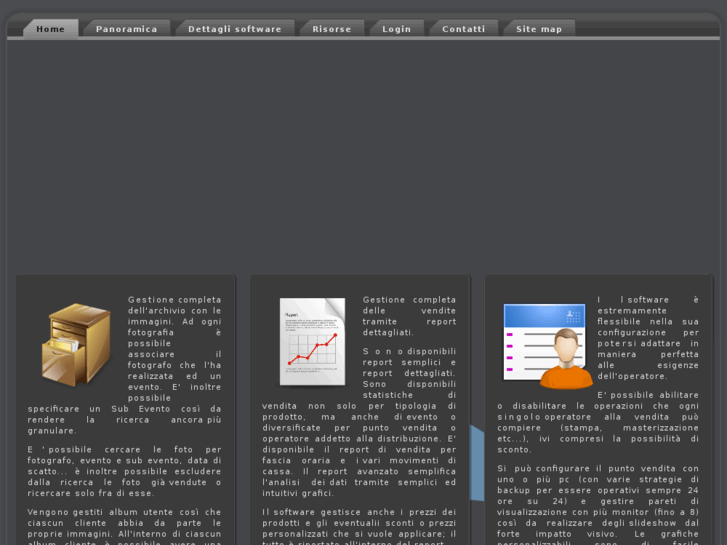Click the file cabinet archive icon
Screen dimensions: 727x545
click(x=75, y=345)
